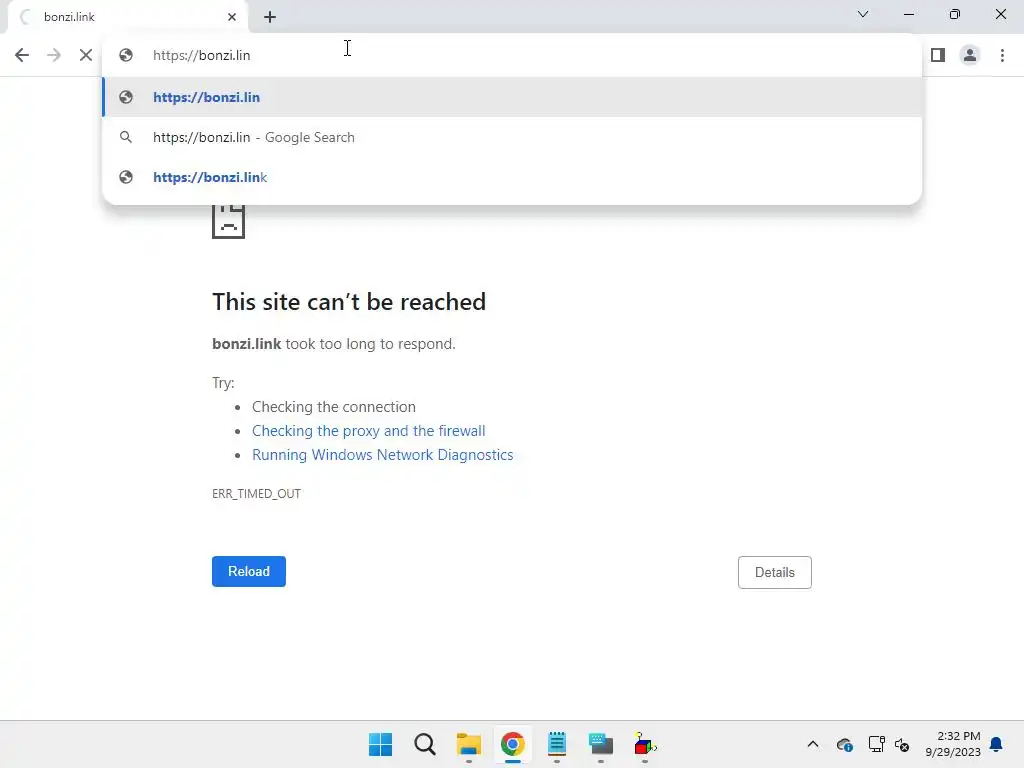This screenshot has height=768, width=1024.
Task: Click the cloud sync tray icon
Action: tap(844, 744)
